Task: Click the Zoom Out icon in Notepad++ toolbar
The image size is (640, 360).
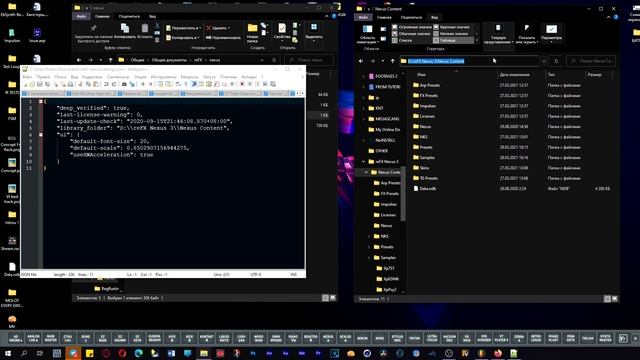Action: pos(151,84)
